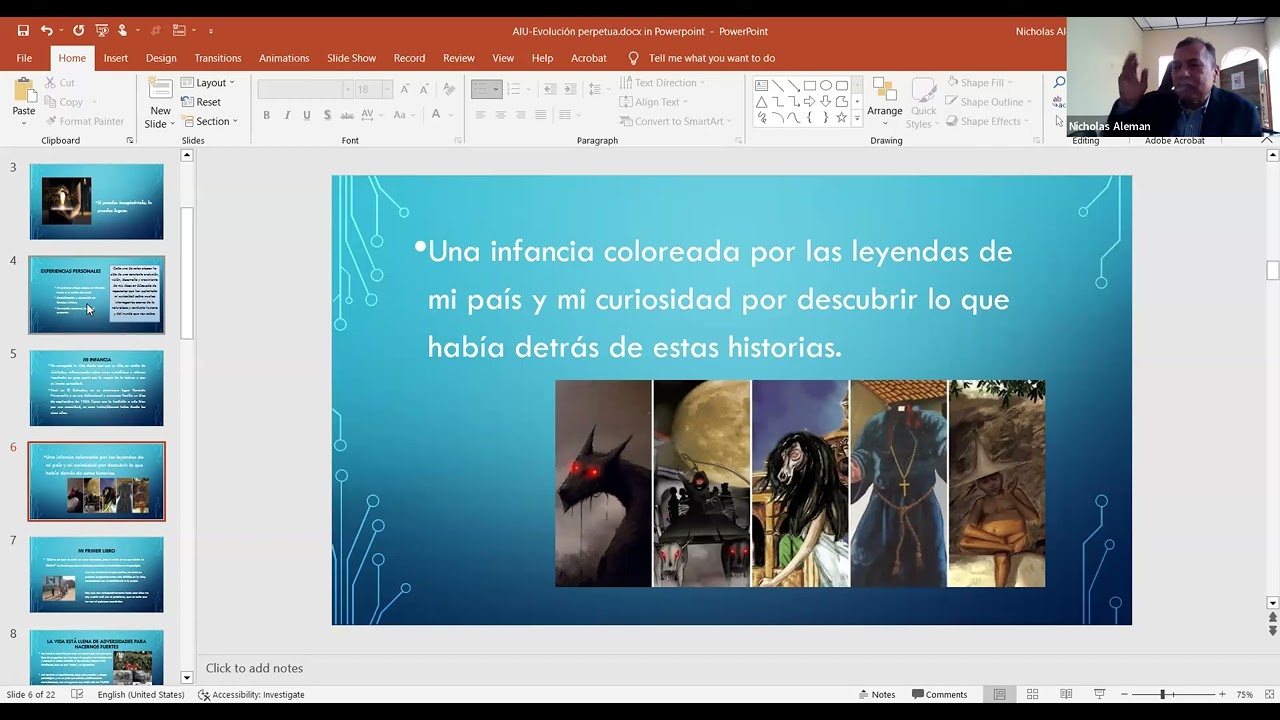Switch to the Slide Show tab
This screenshot has width=1280, height=720.
coord(352,58)
